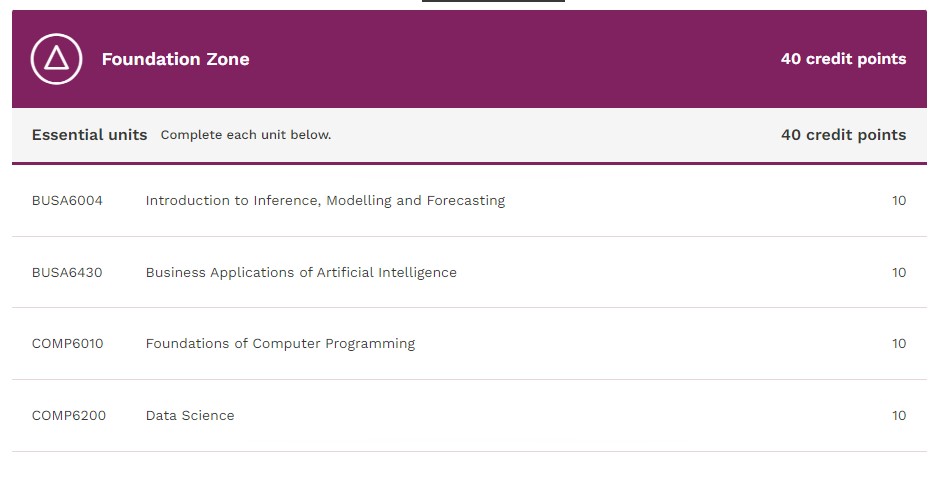This screenshot has height=485, width=935.
Task: Click the 10 credit value for COMP6010
Action: click(x=899, y=344)
